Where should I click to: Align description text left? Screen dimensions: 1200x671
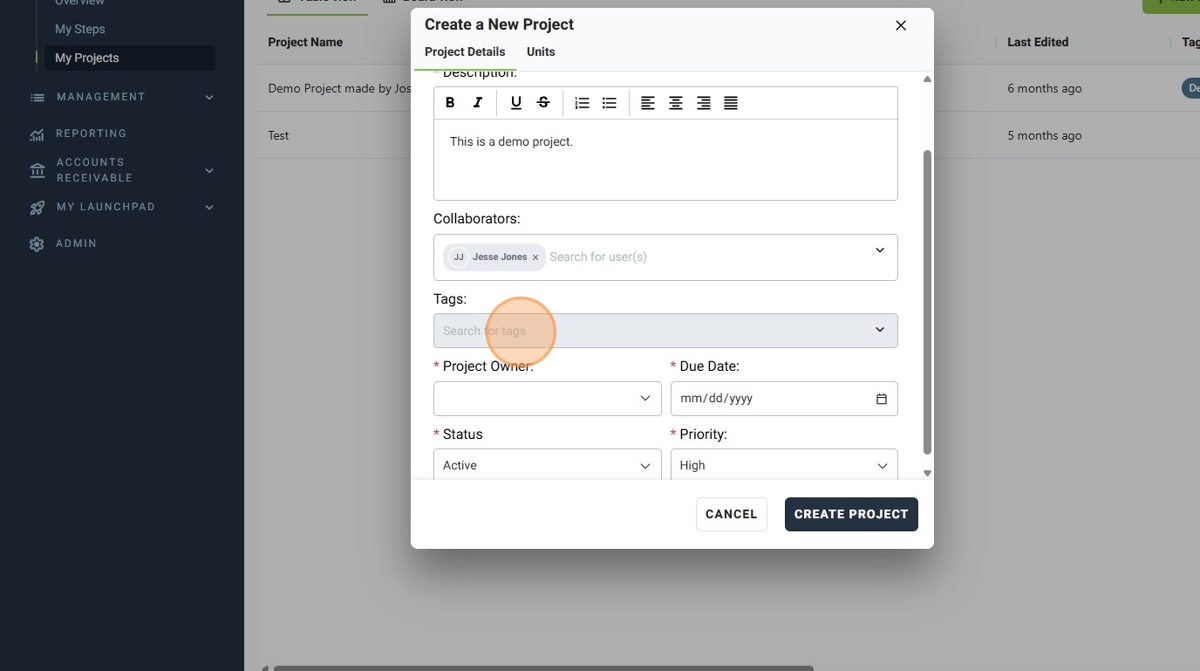click(x=648, y=103)
